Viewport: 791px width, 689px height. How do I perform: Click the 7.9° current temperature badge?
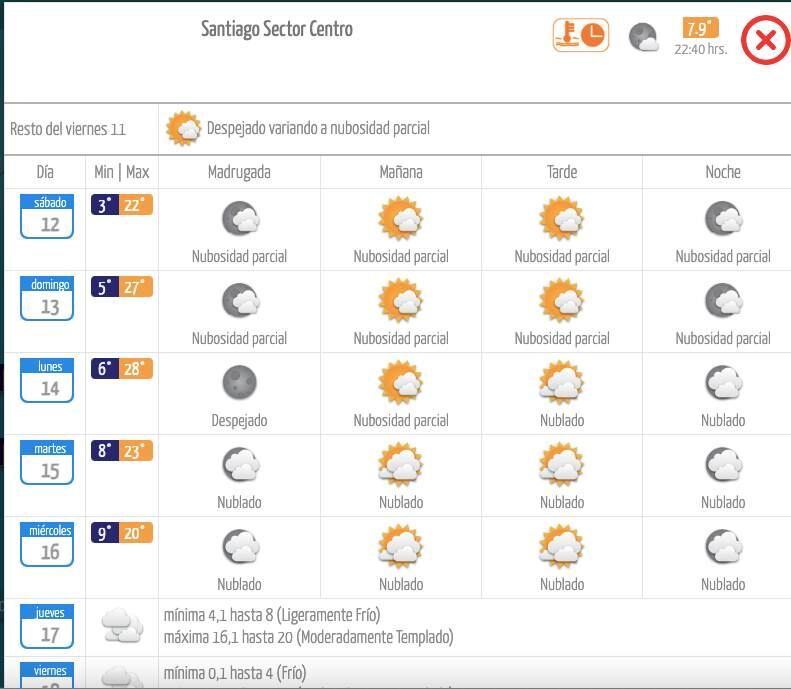click(x=700, y=28)
